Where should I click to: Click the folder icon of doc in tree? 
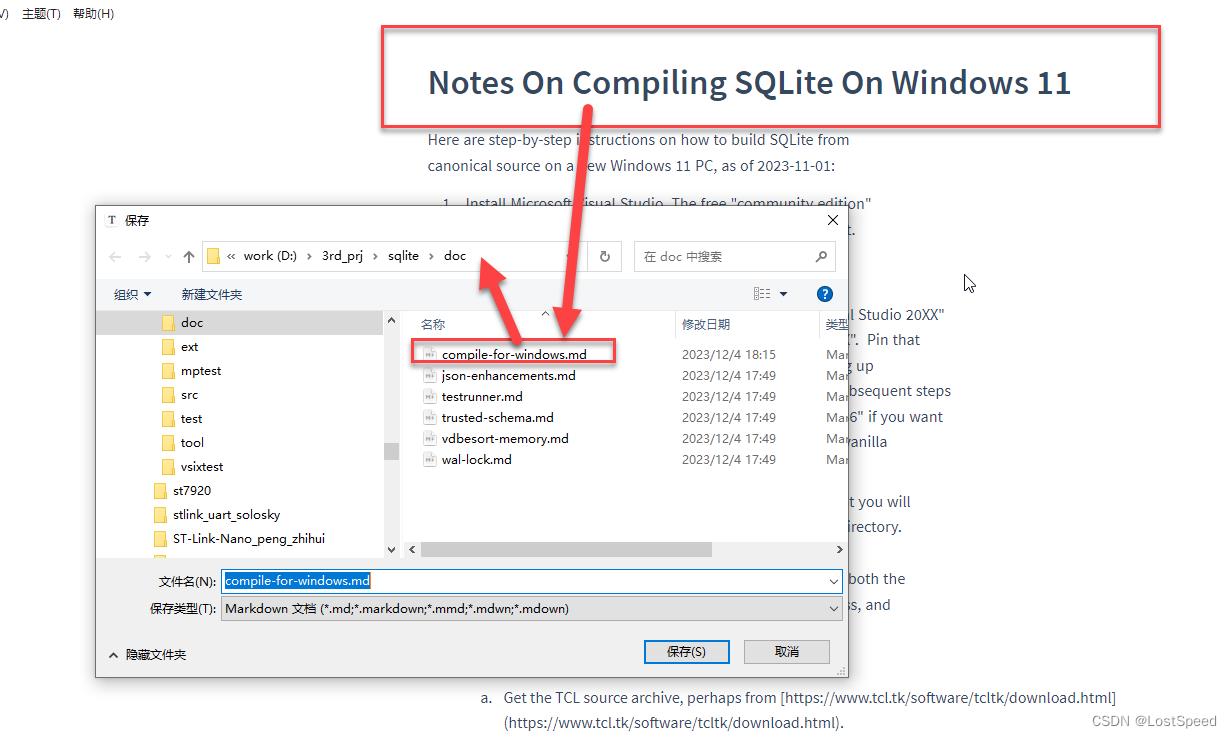point(168,323)
